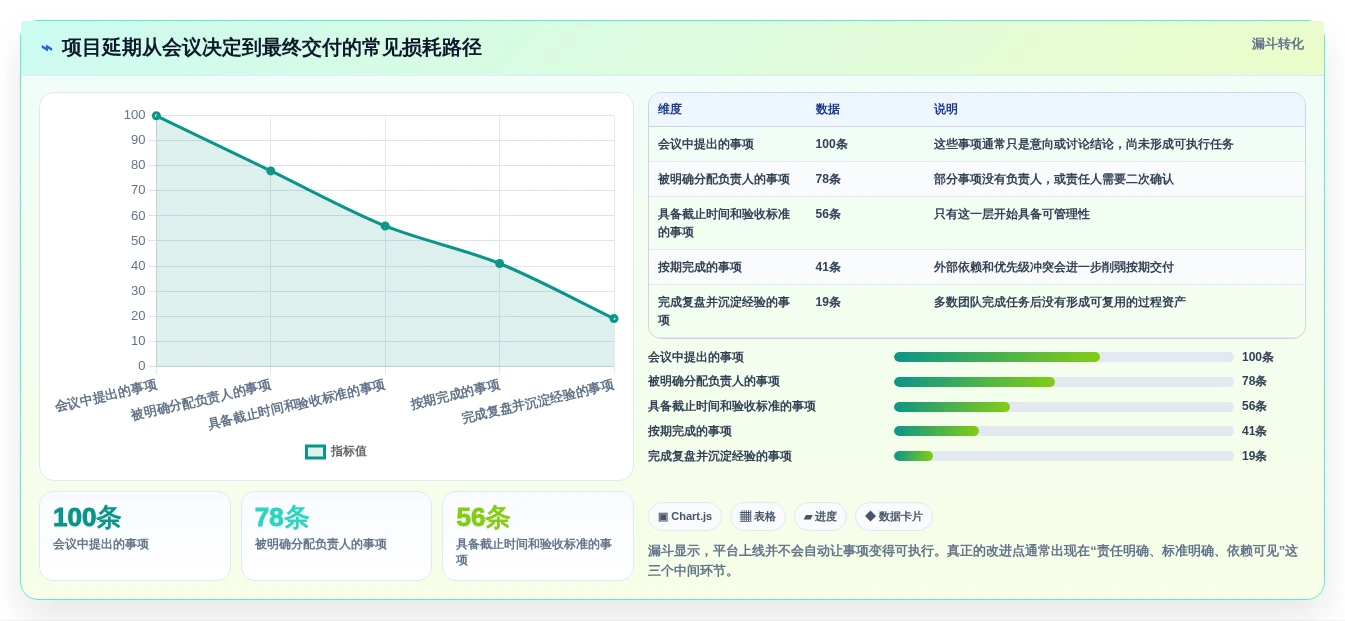The width and height of the screenshot is (1345, 621).
Task: Click the title 项目延期从会议决定到最终交付的常见损耗路径
Action: click(x=272, y=48)
